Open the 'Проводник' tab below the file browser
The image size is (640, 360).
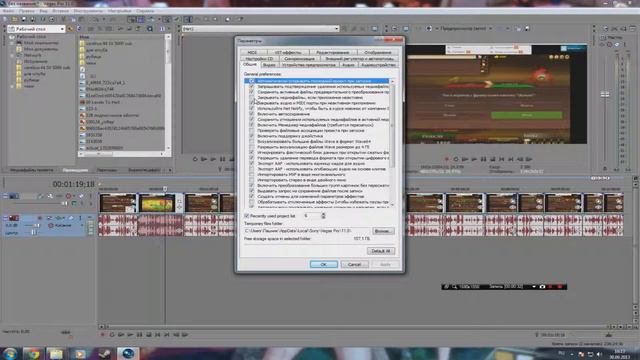[75, 170]
